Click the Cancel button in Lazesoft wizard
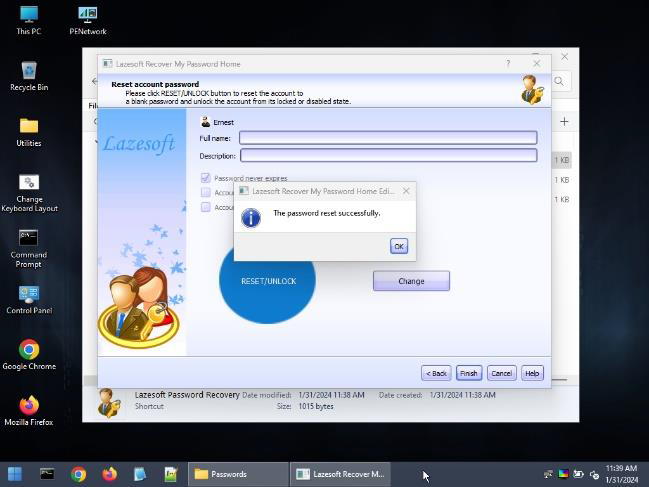Screen dimensions: 649x487 tap(501, 373)
